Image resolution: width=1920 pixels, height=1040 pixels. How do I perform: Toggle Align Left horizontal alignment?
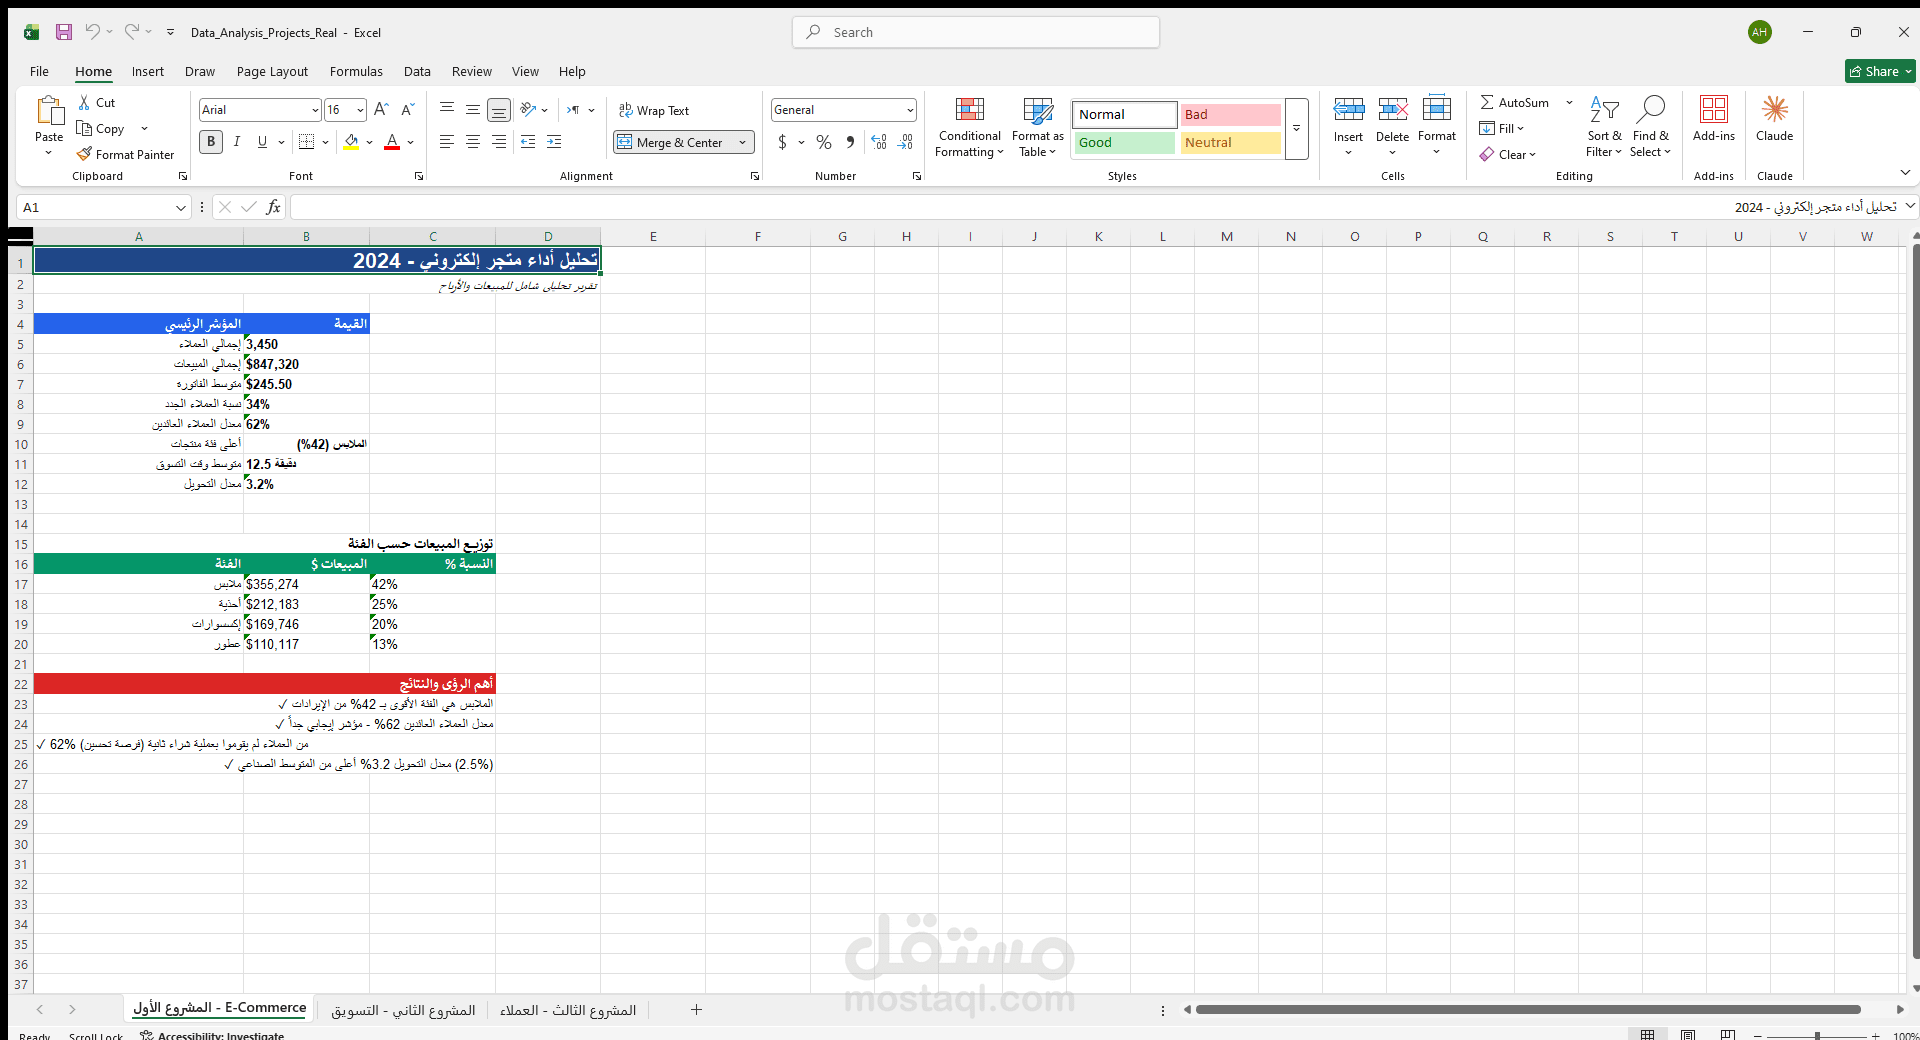click(447, 142)
